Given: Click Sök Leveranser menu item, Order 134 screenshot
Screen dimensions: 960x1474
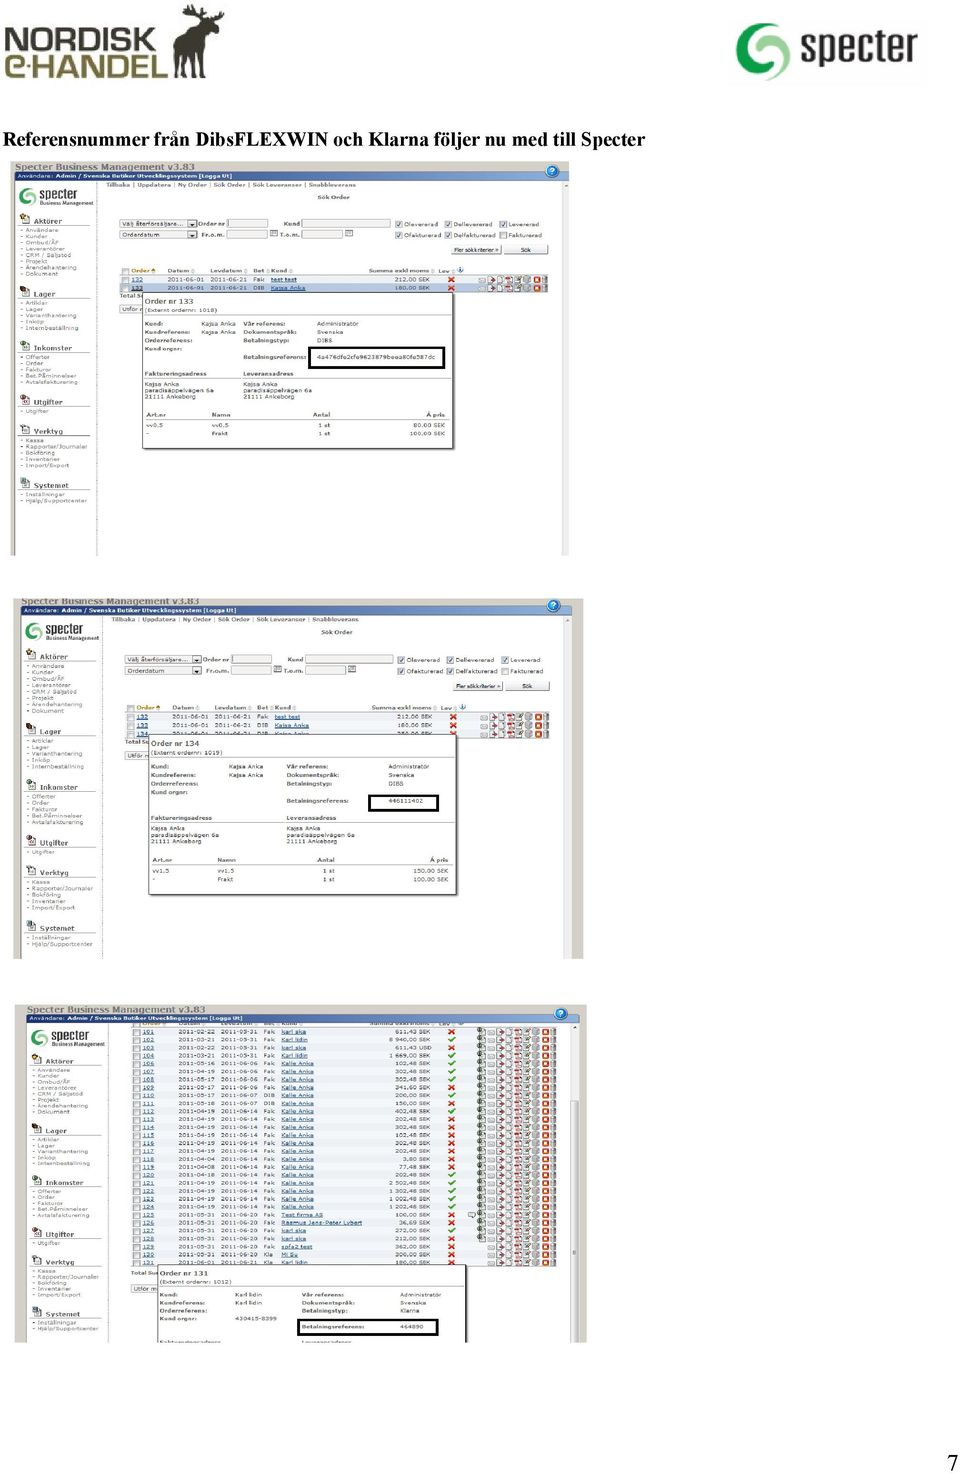Looking at the screenshot, I should point(281,620).
